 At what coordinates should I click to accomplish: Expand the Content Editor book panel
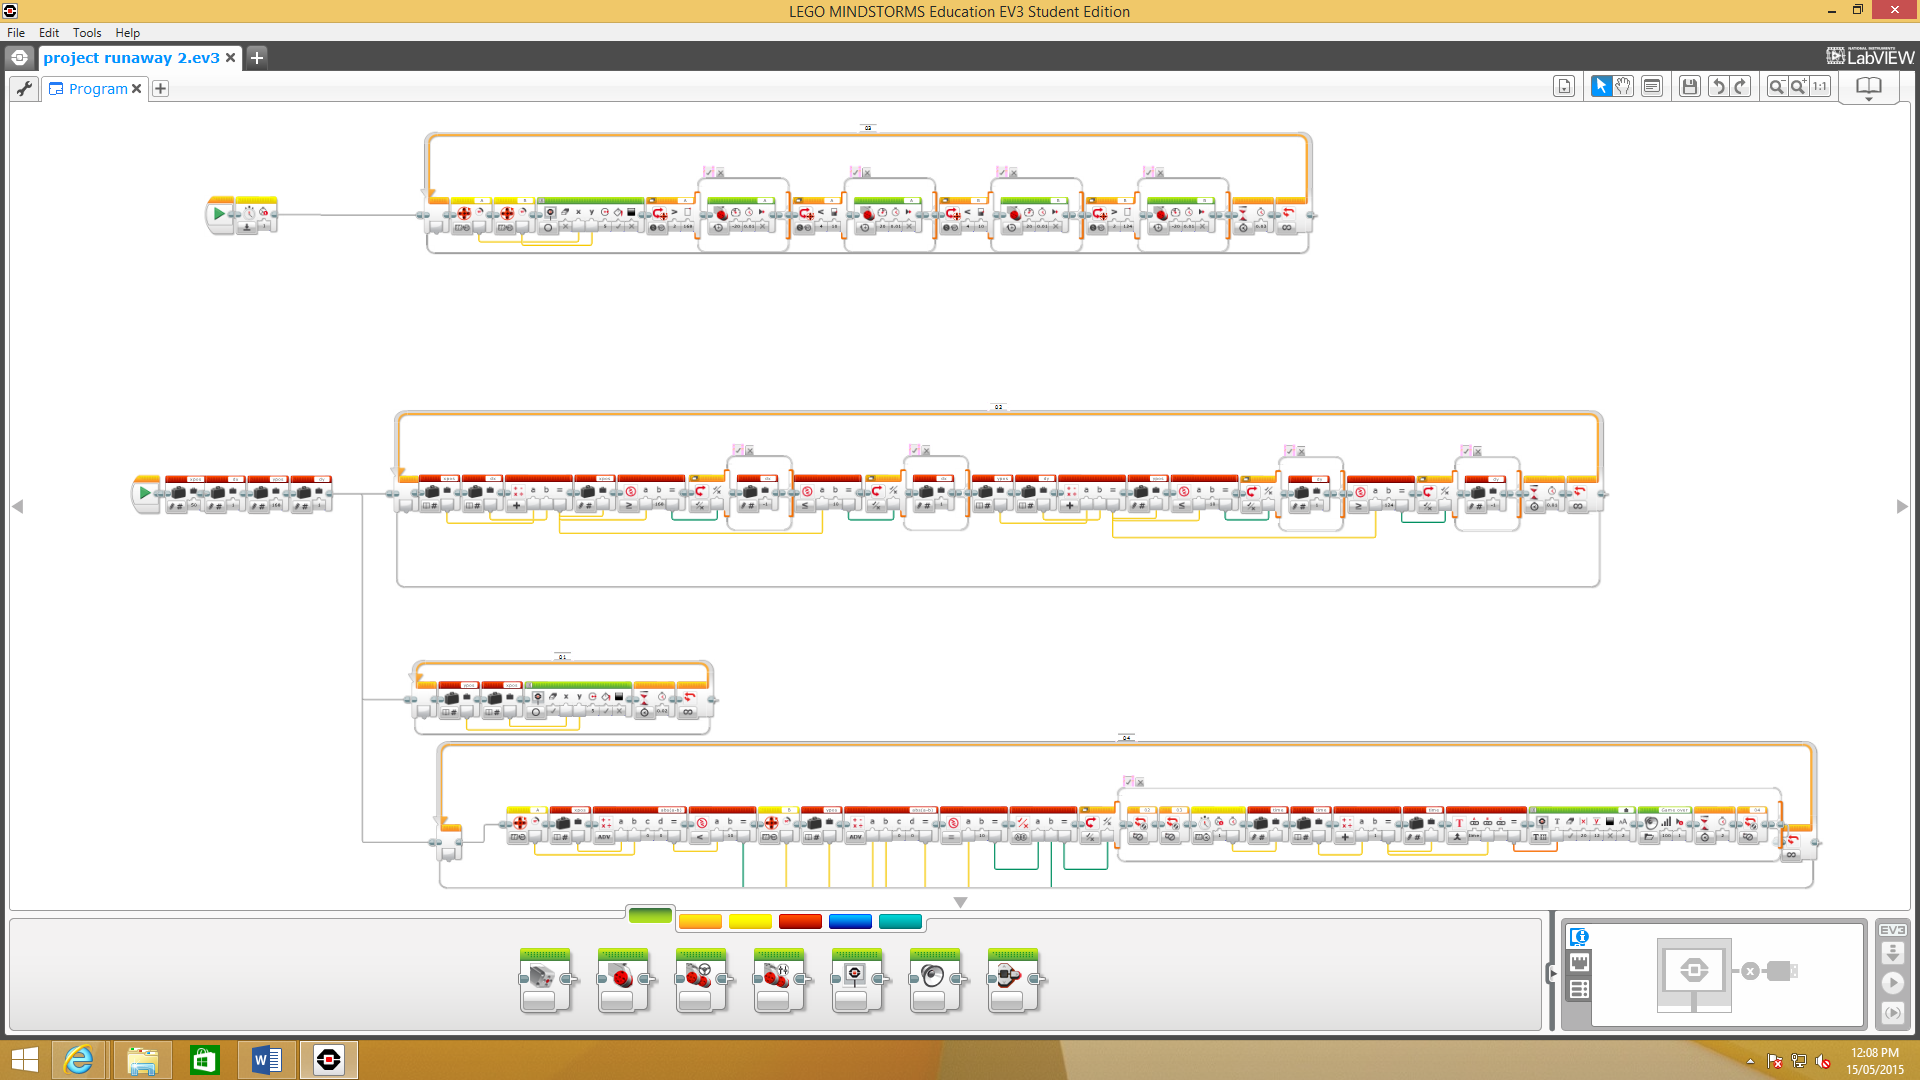click(x=1868, y=88)
